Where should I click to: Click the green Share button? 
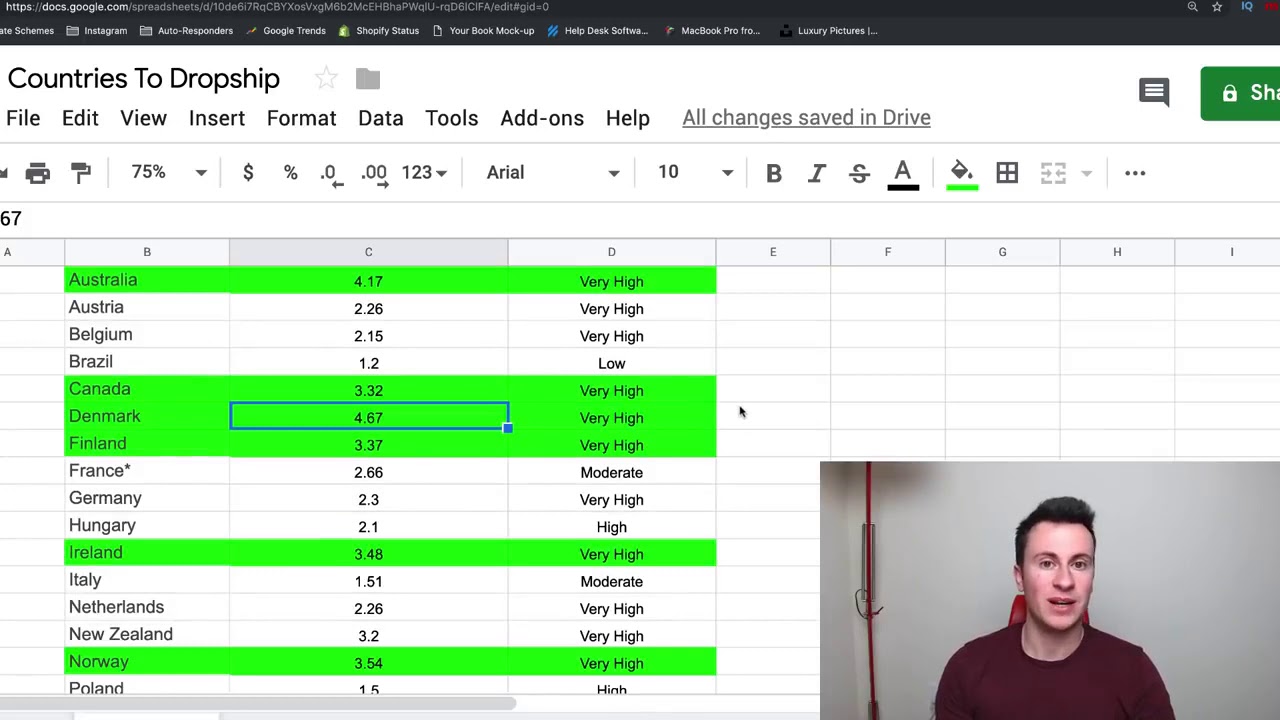point(1240,93)
